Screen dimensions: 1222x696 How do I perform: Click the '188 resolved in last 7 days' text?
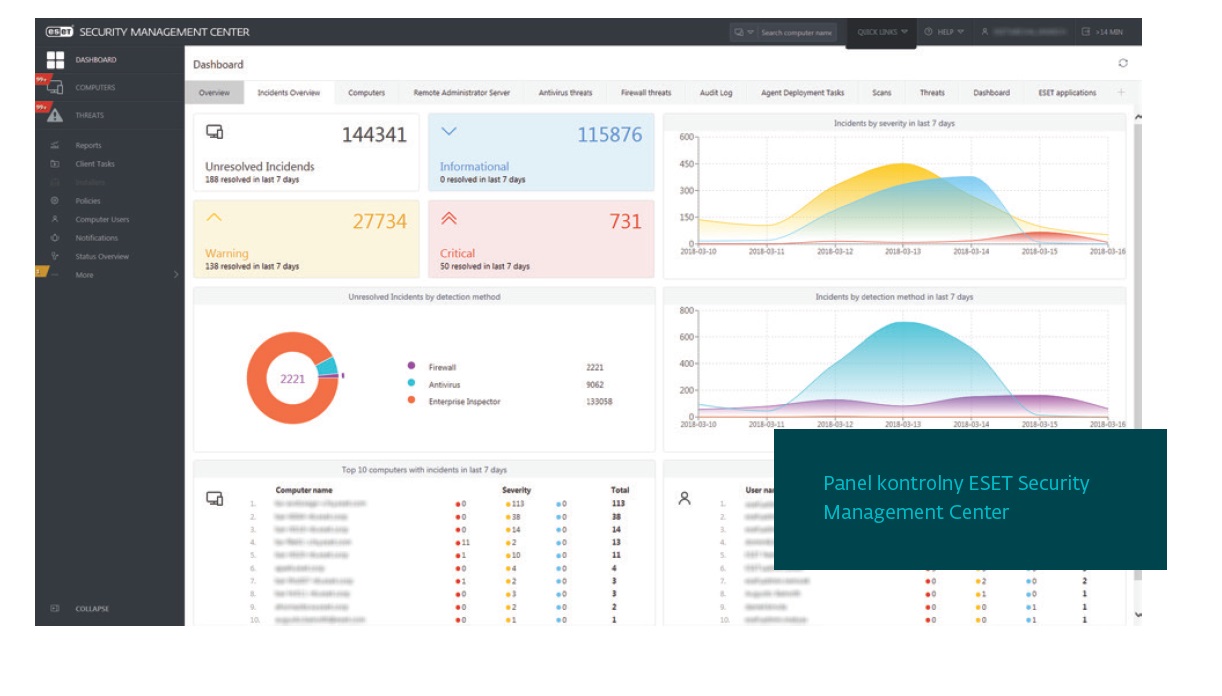(x=252, y=180)
